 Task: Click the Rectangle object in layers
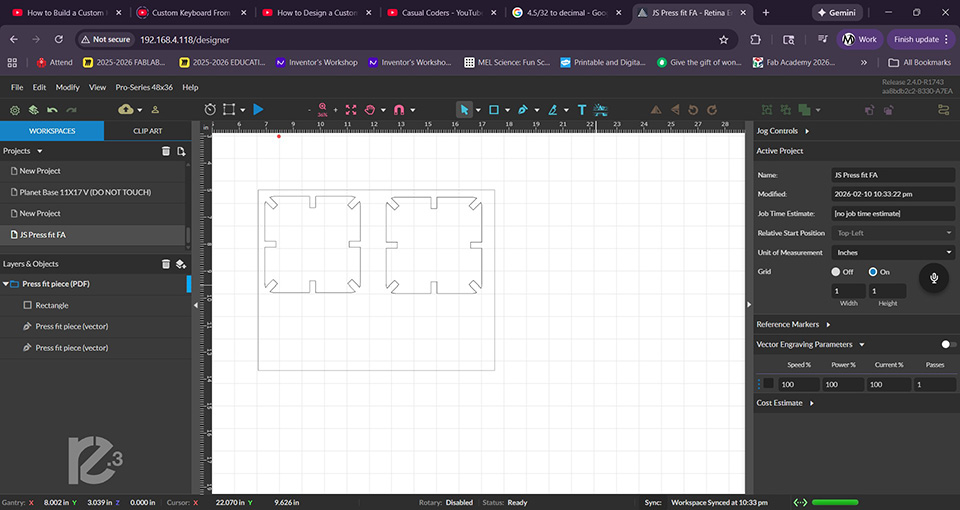click(x=52, y=305)
